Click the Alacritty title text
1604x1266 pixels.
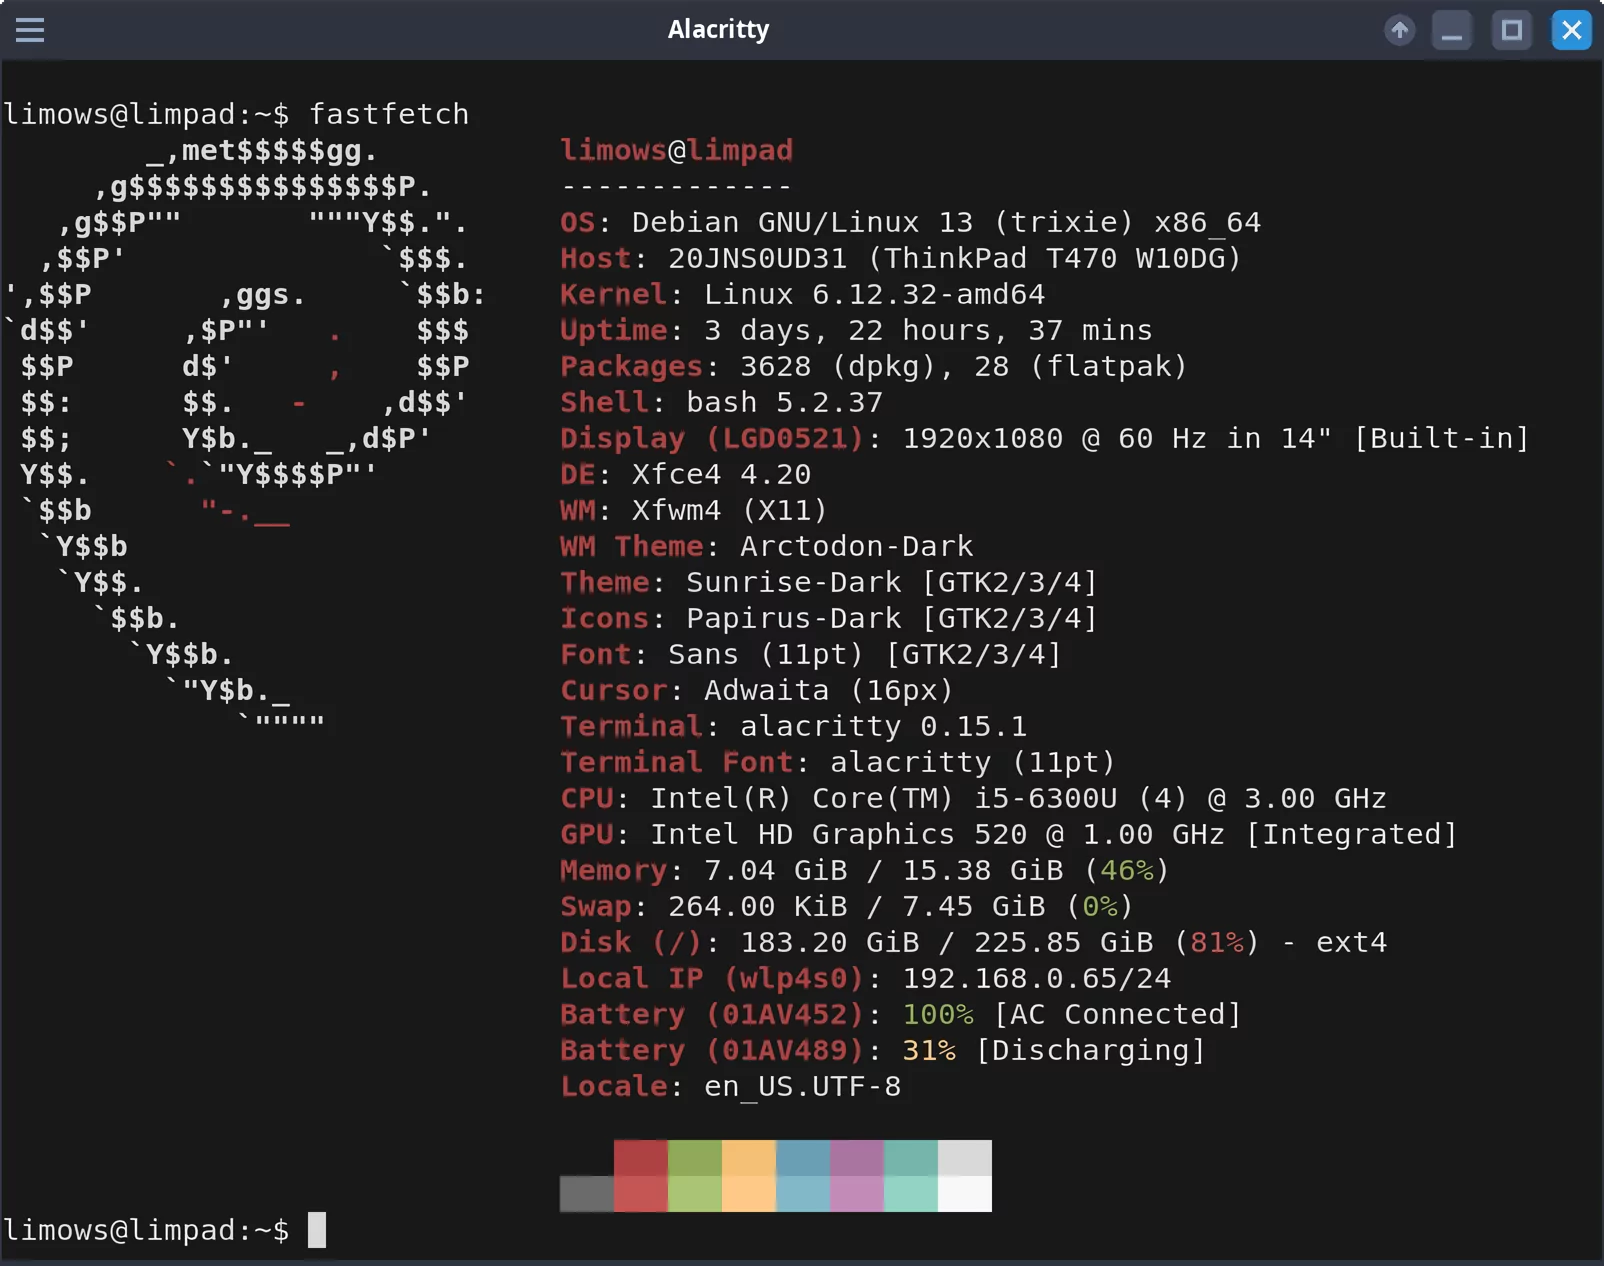(x=719, y=30)
